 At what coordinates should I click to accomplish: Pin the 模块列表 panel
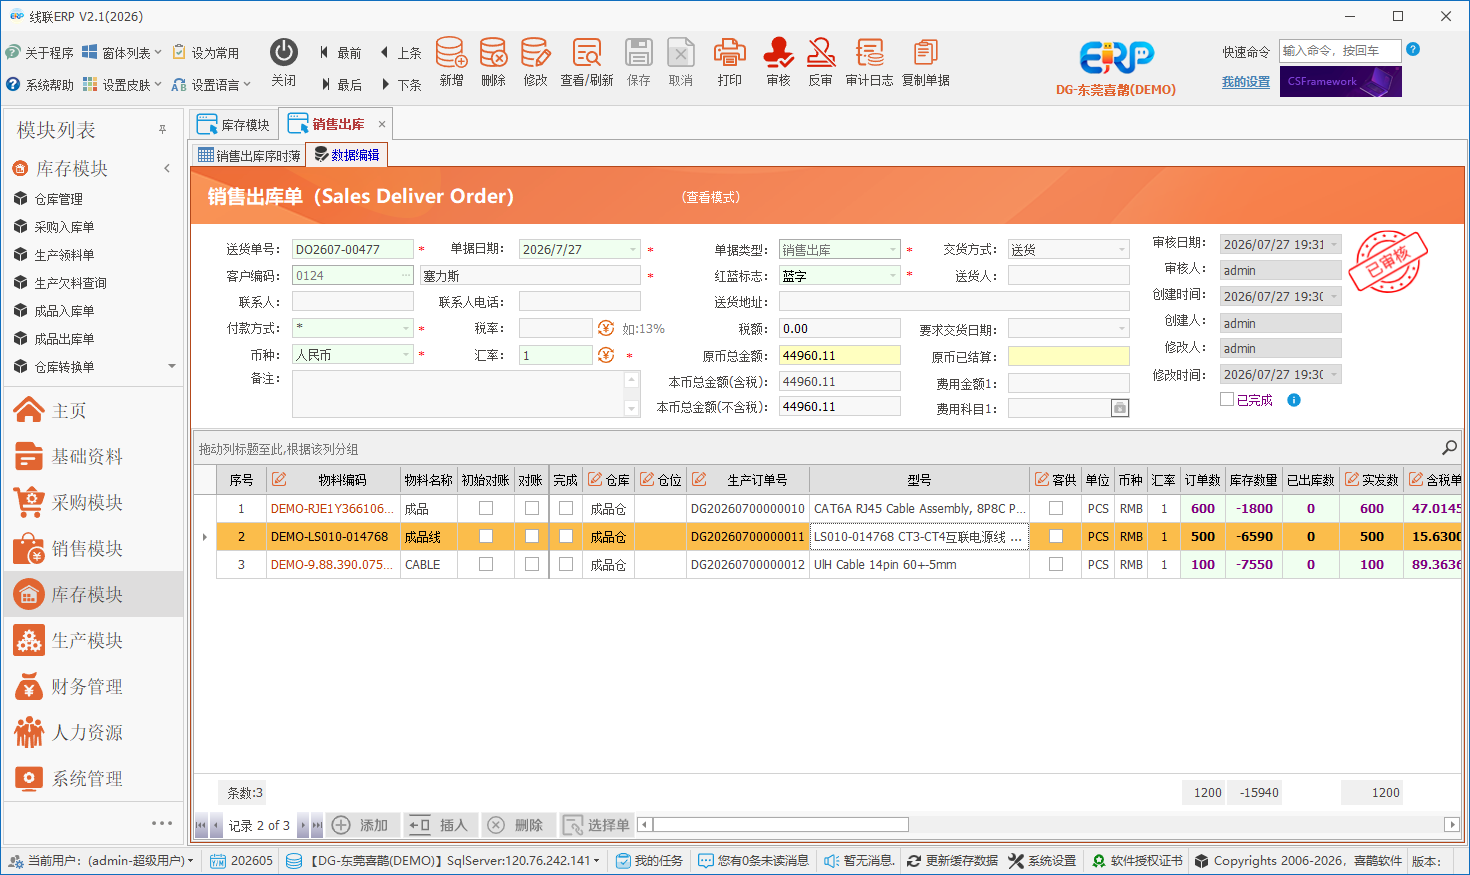click(x=162, y=130)
